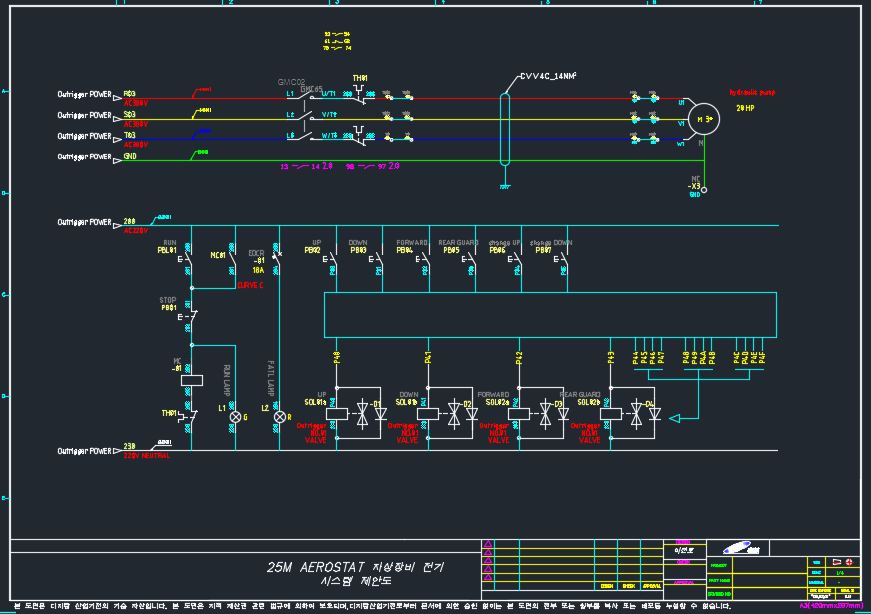Image resolution: width=871 pixels, height=614 pixels.
Task: Click the magenta 98 — 97 2.0 annotation
Action: coord(372,166)
